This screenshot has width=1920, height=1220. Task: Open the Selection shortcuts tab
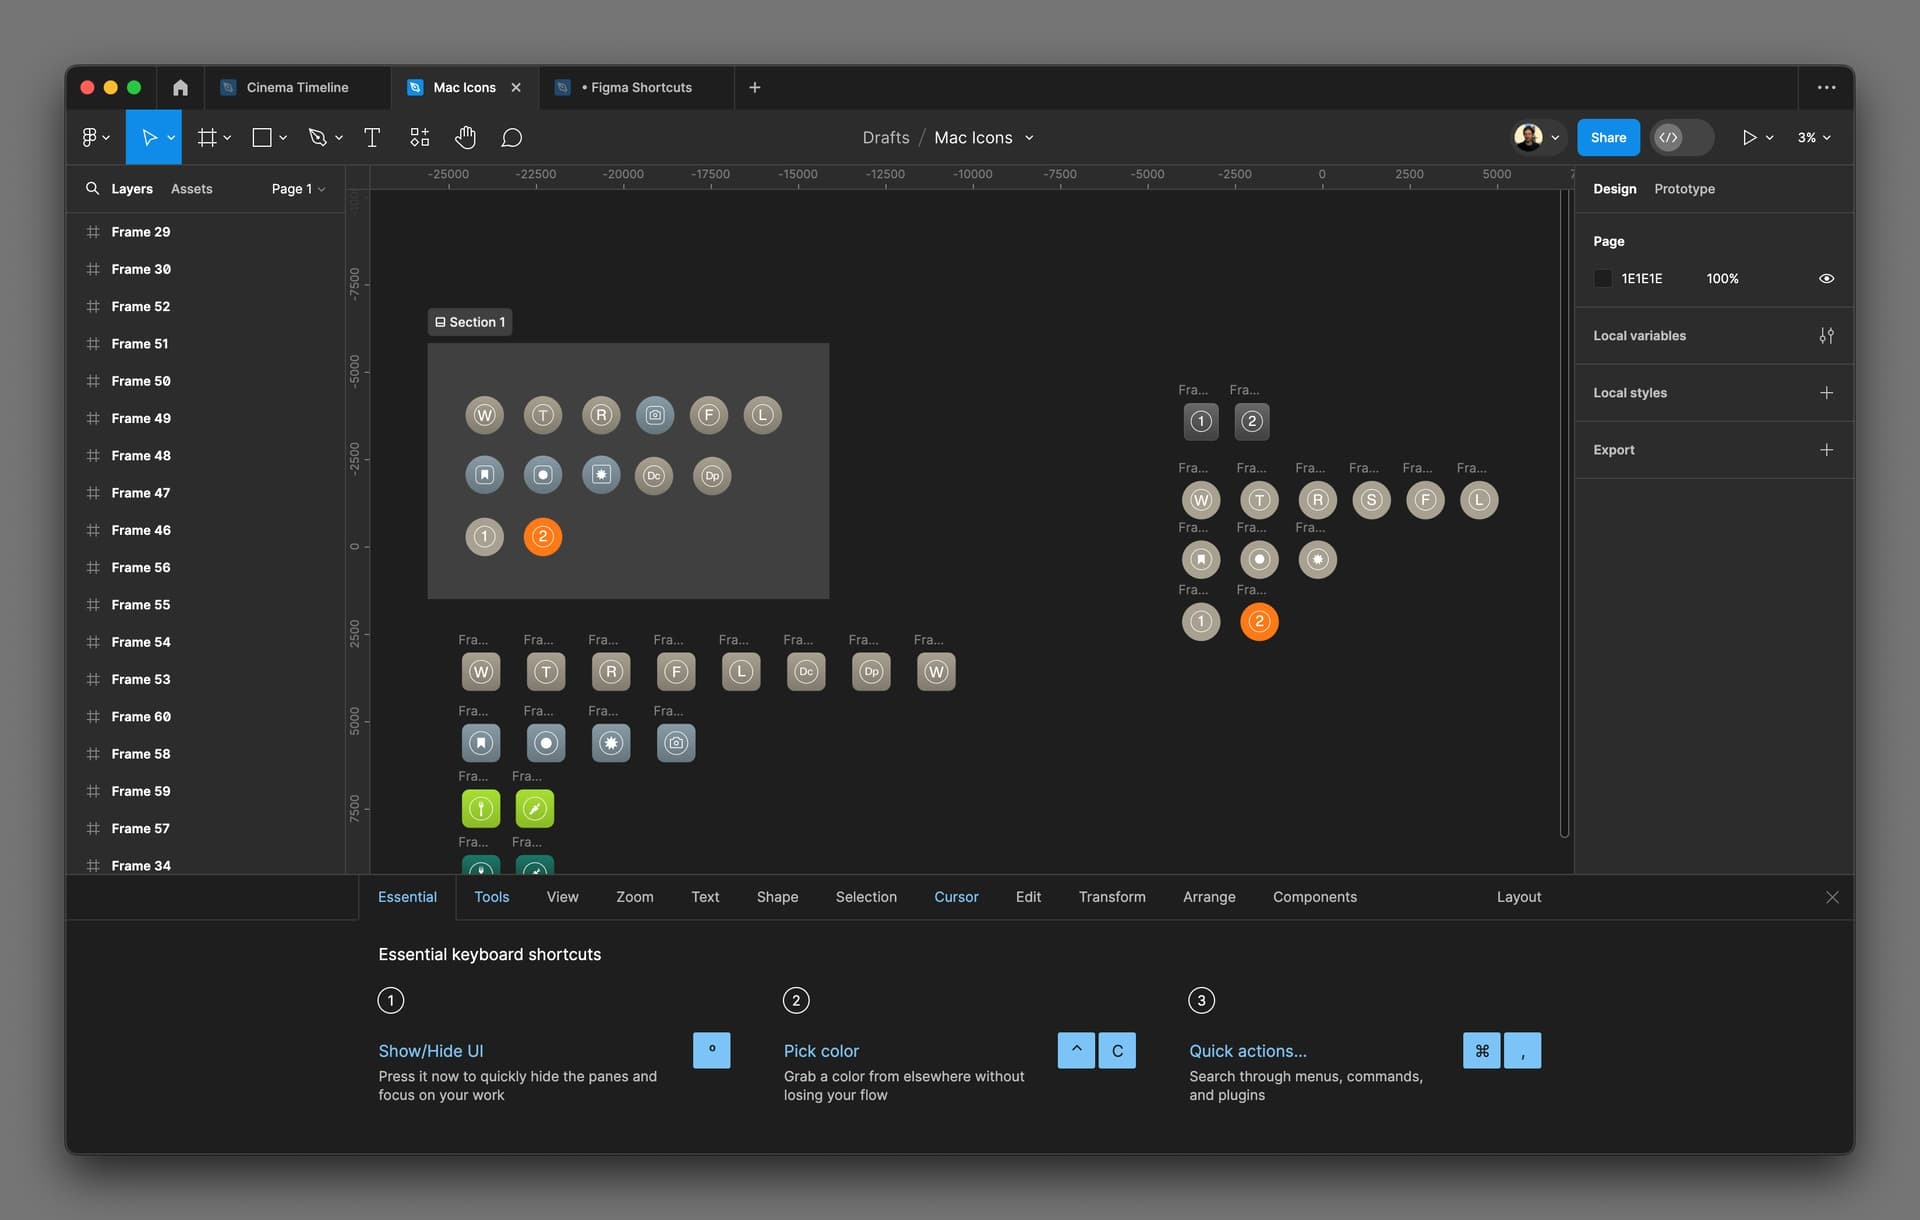coord(866,897)
